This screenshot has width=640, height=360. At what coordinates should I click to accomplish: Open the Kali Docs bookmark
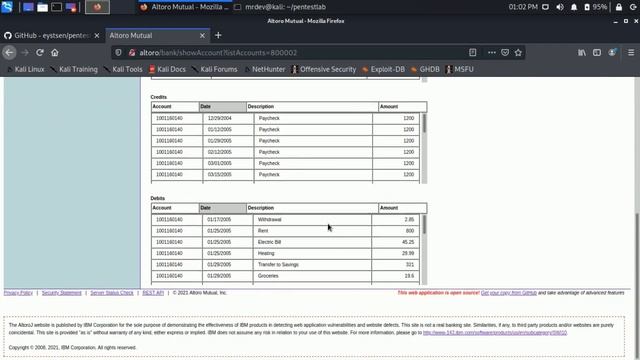(167, 69)
